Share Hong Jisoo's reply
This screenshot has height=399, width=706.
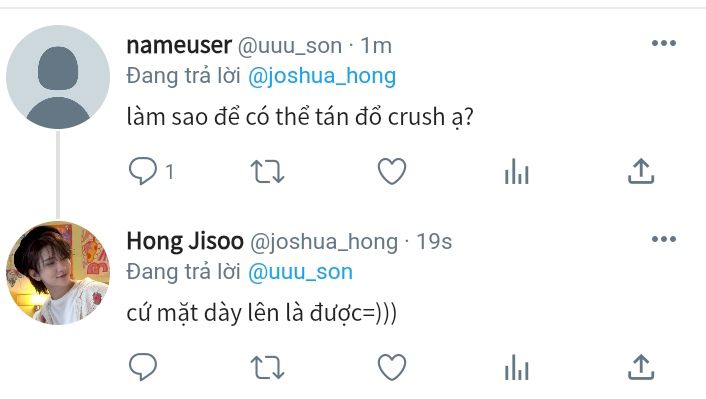click(x=641, y=367)
